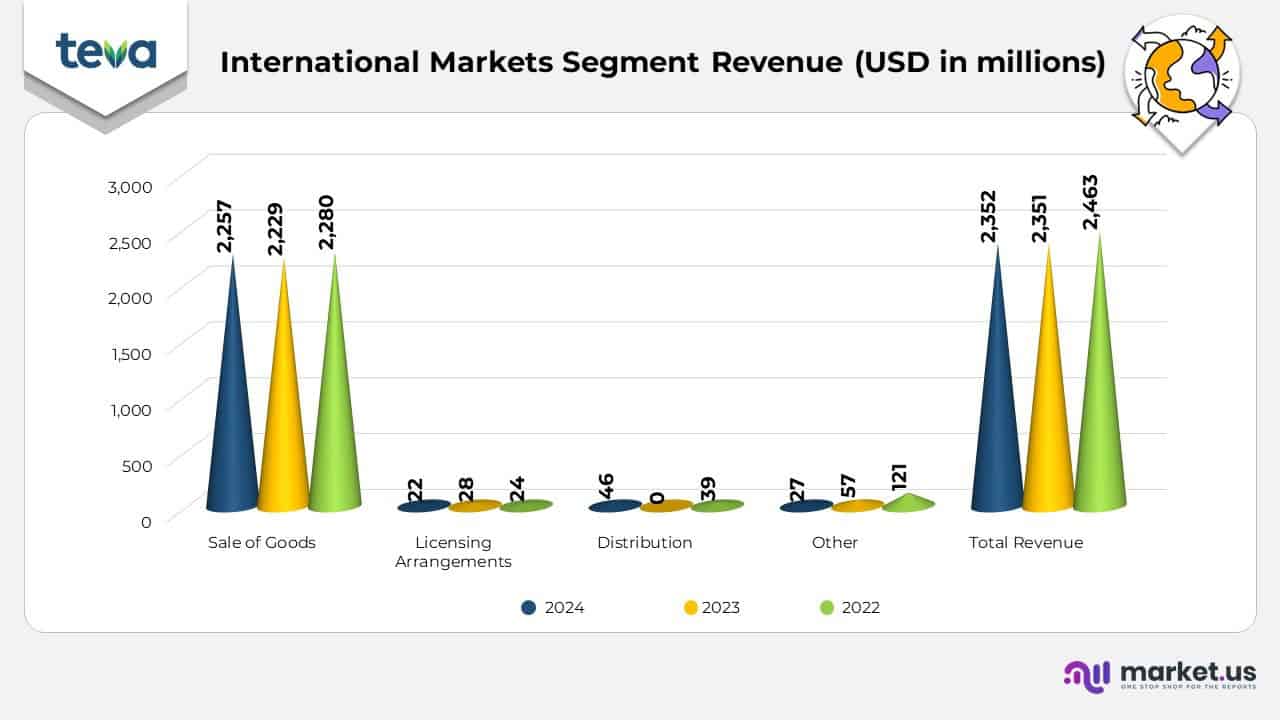Click the chart title text
Viewport: 1280px width, 720px height.
pyautogui.click(x=662, y=62)
